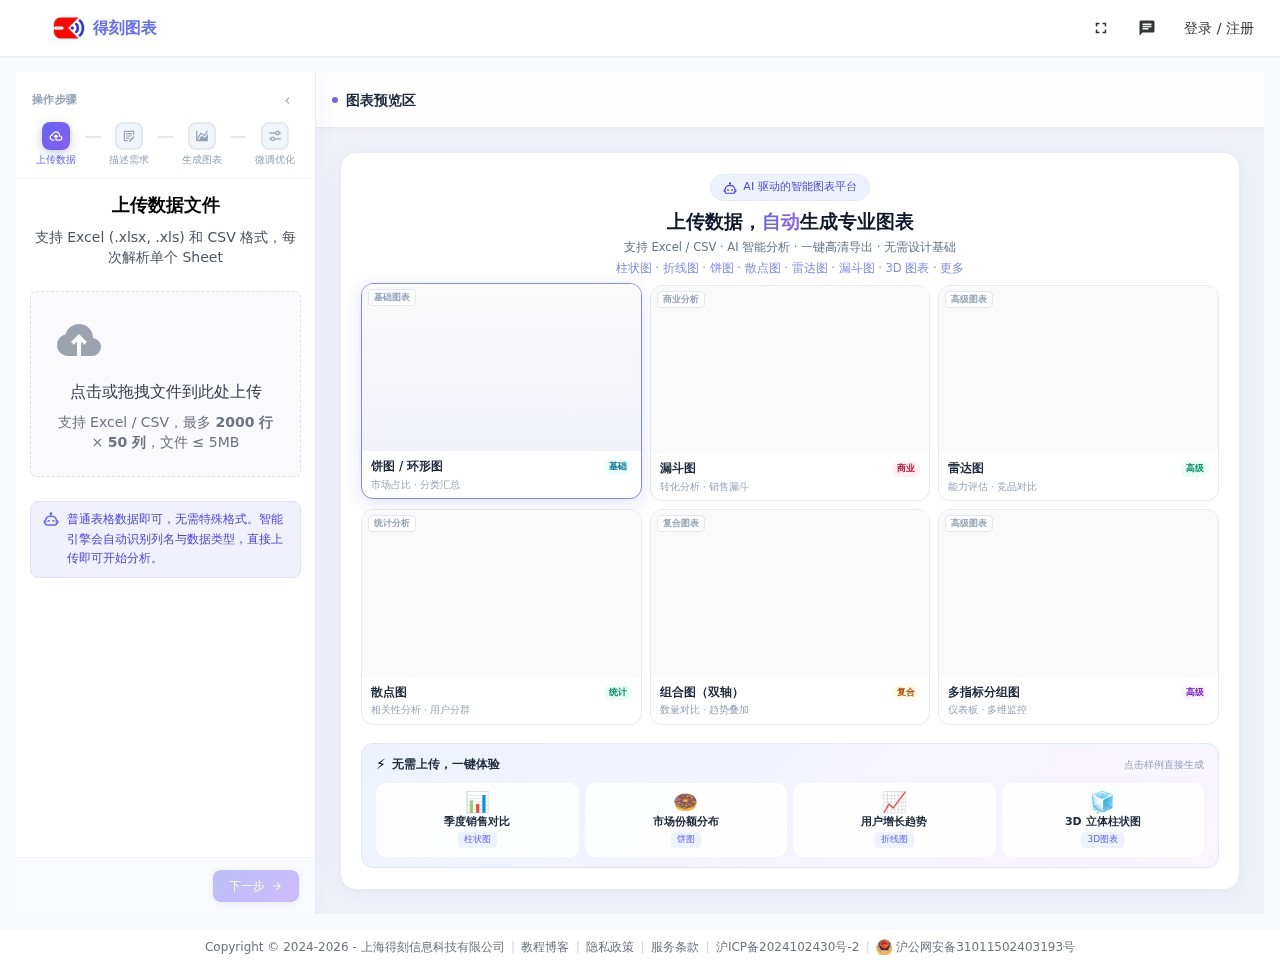Click 点击样例直接生成 text
Image resolution: width=1280 pixels, height=960 pixels.
click(1164, 765)
